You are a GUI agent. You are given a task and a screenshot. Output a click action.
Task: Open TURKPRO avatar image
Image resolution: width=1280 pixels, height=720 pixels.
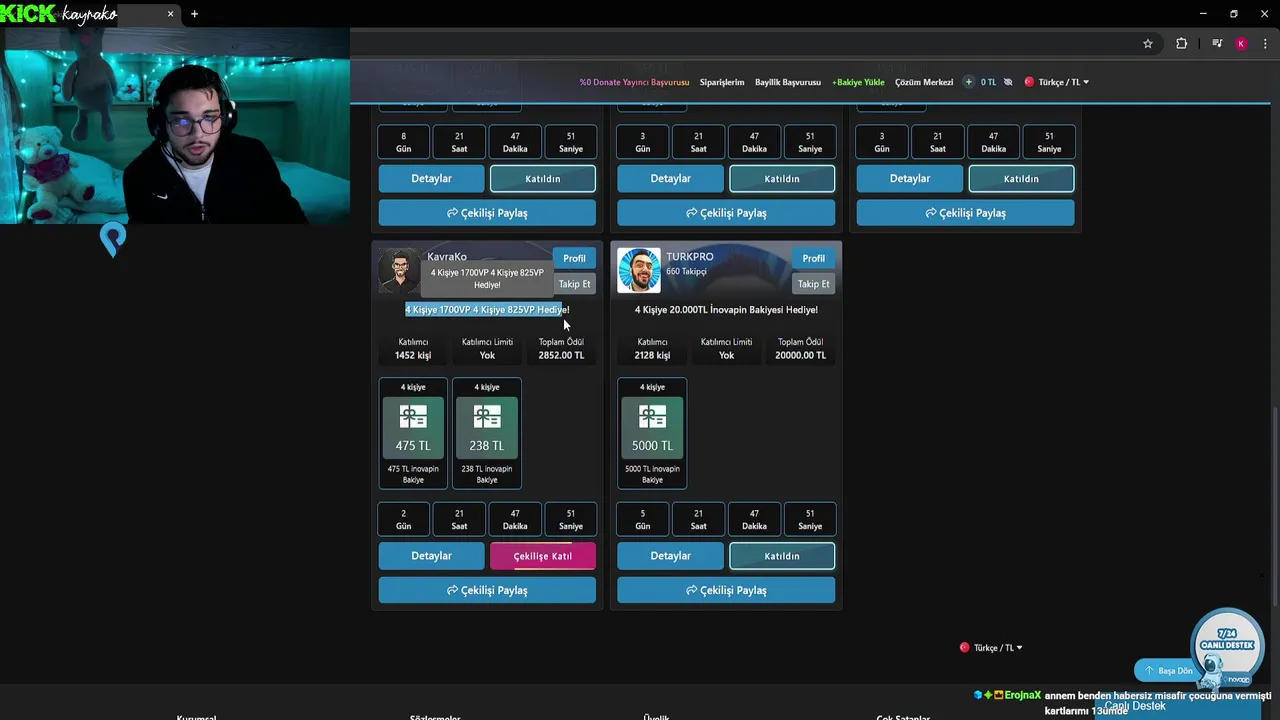(x=639, y=271)
